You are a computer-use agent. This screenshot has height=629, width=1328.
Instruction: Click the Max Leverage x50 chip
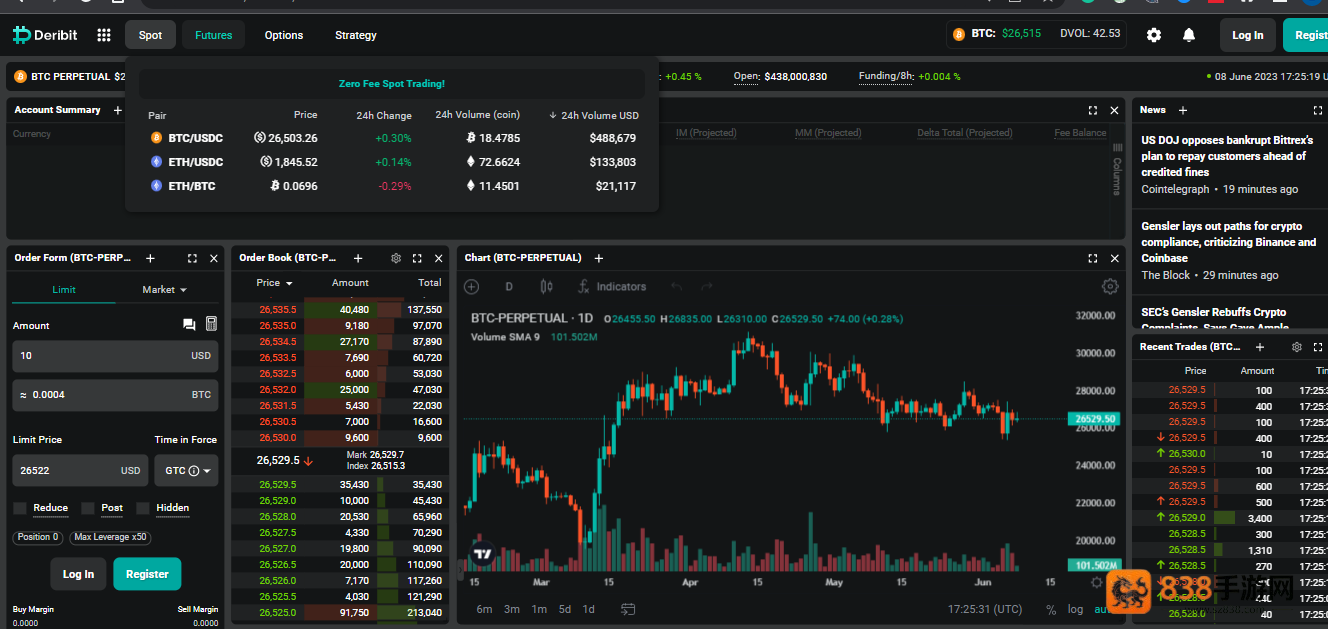[x=111, y=537]
